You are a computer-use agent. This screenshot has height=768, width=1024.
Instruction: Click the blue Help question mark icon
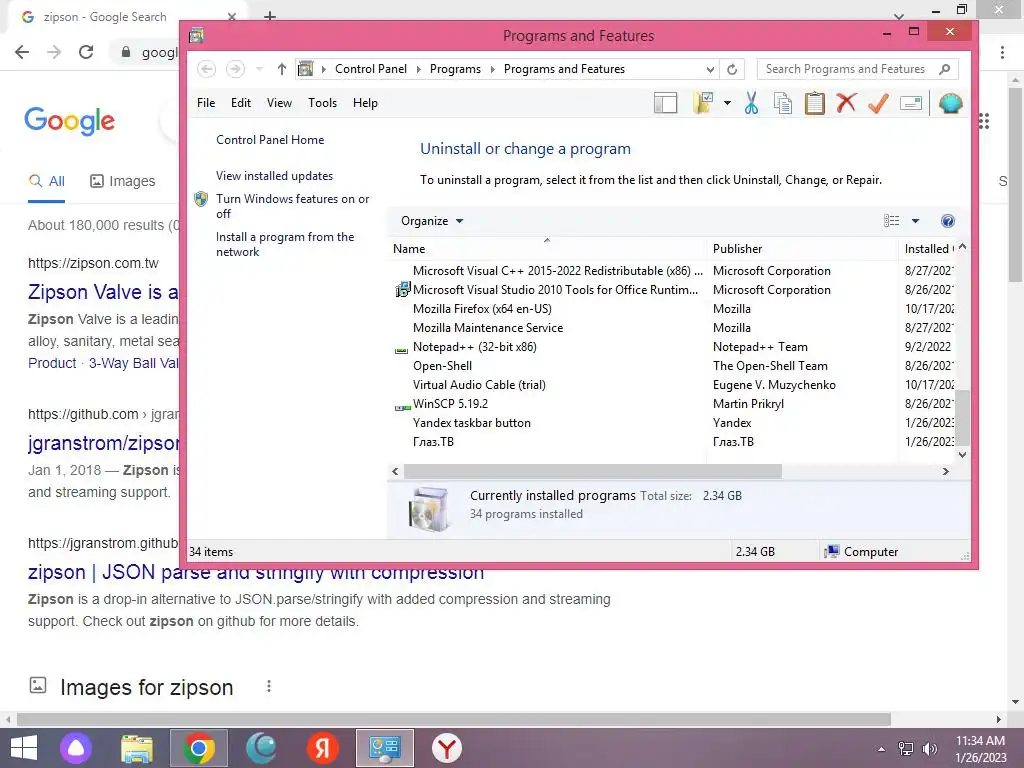click(x=948, y=221)
